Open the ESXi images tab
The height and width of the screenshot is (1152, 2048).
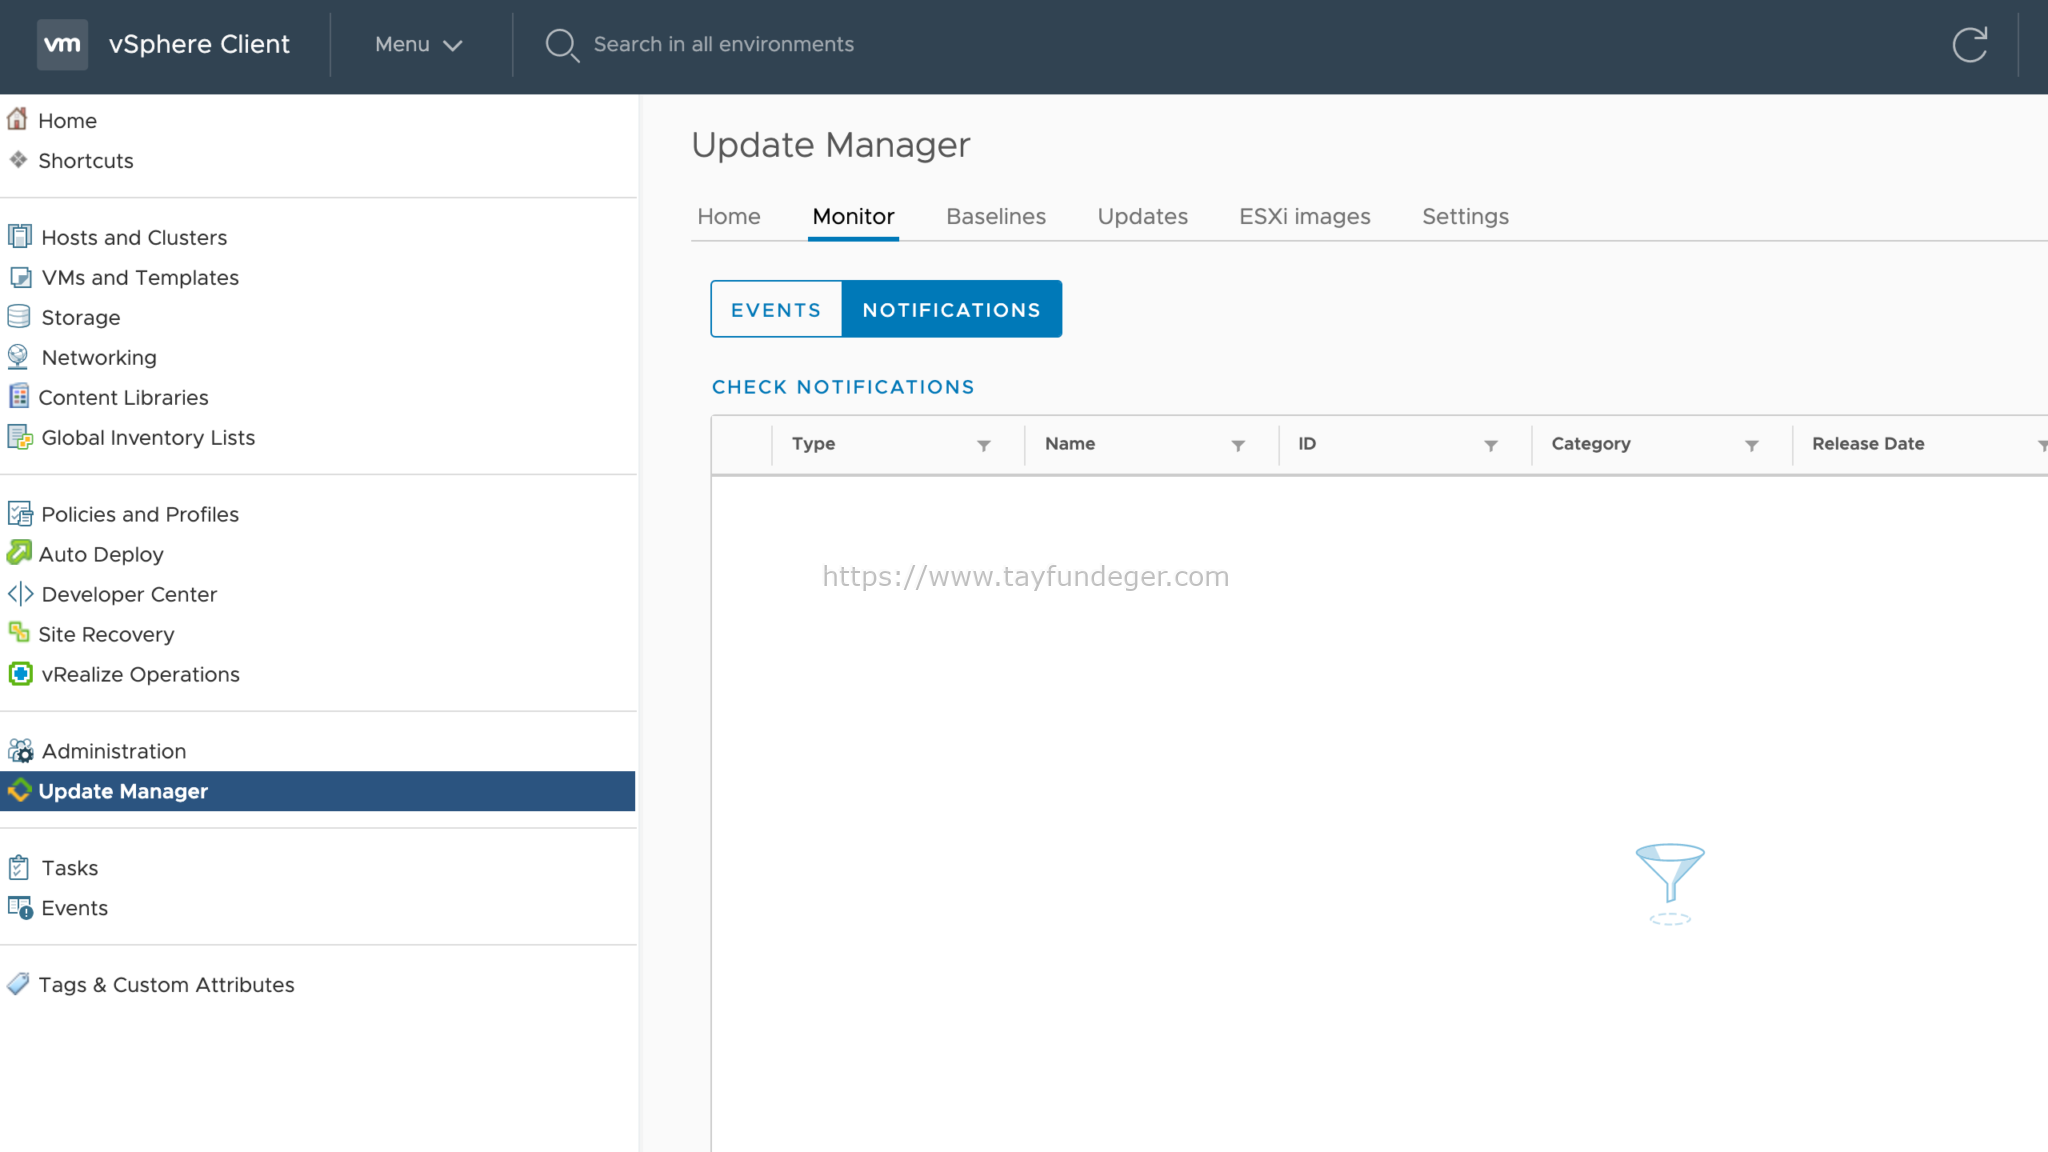[1304, 216]
